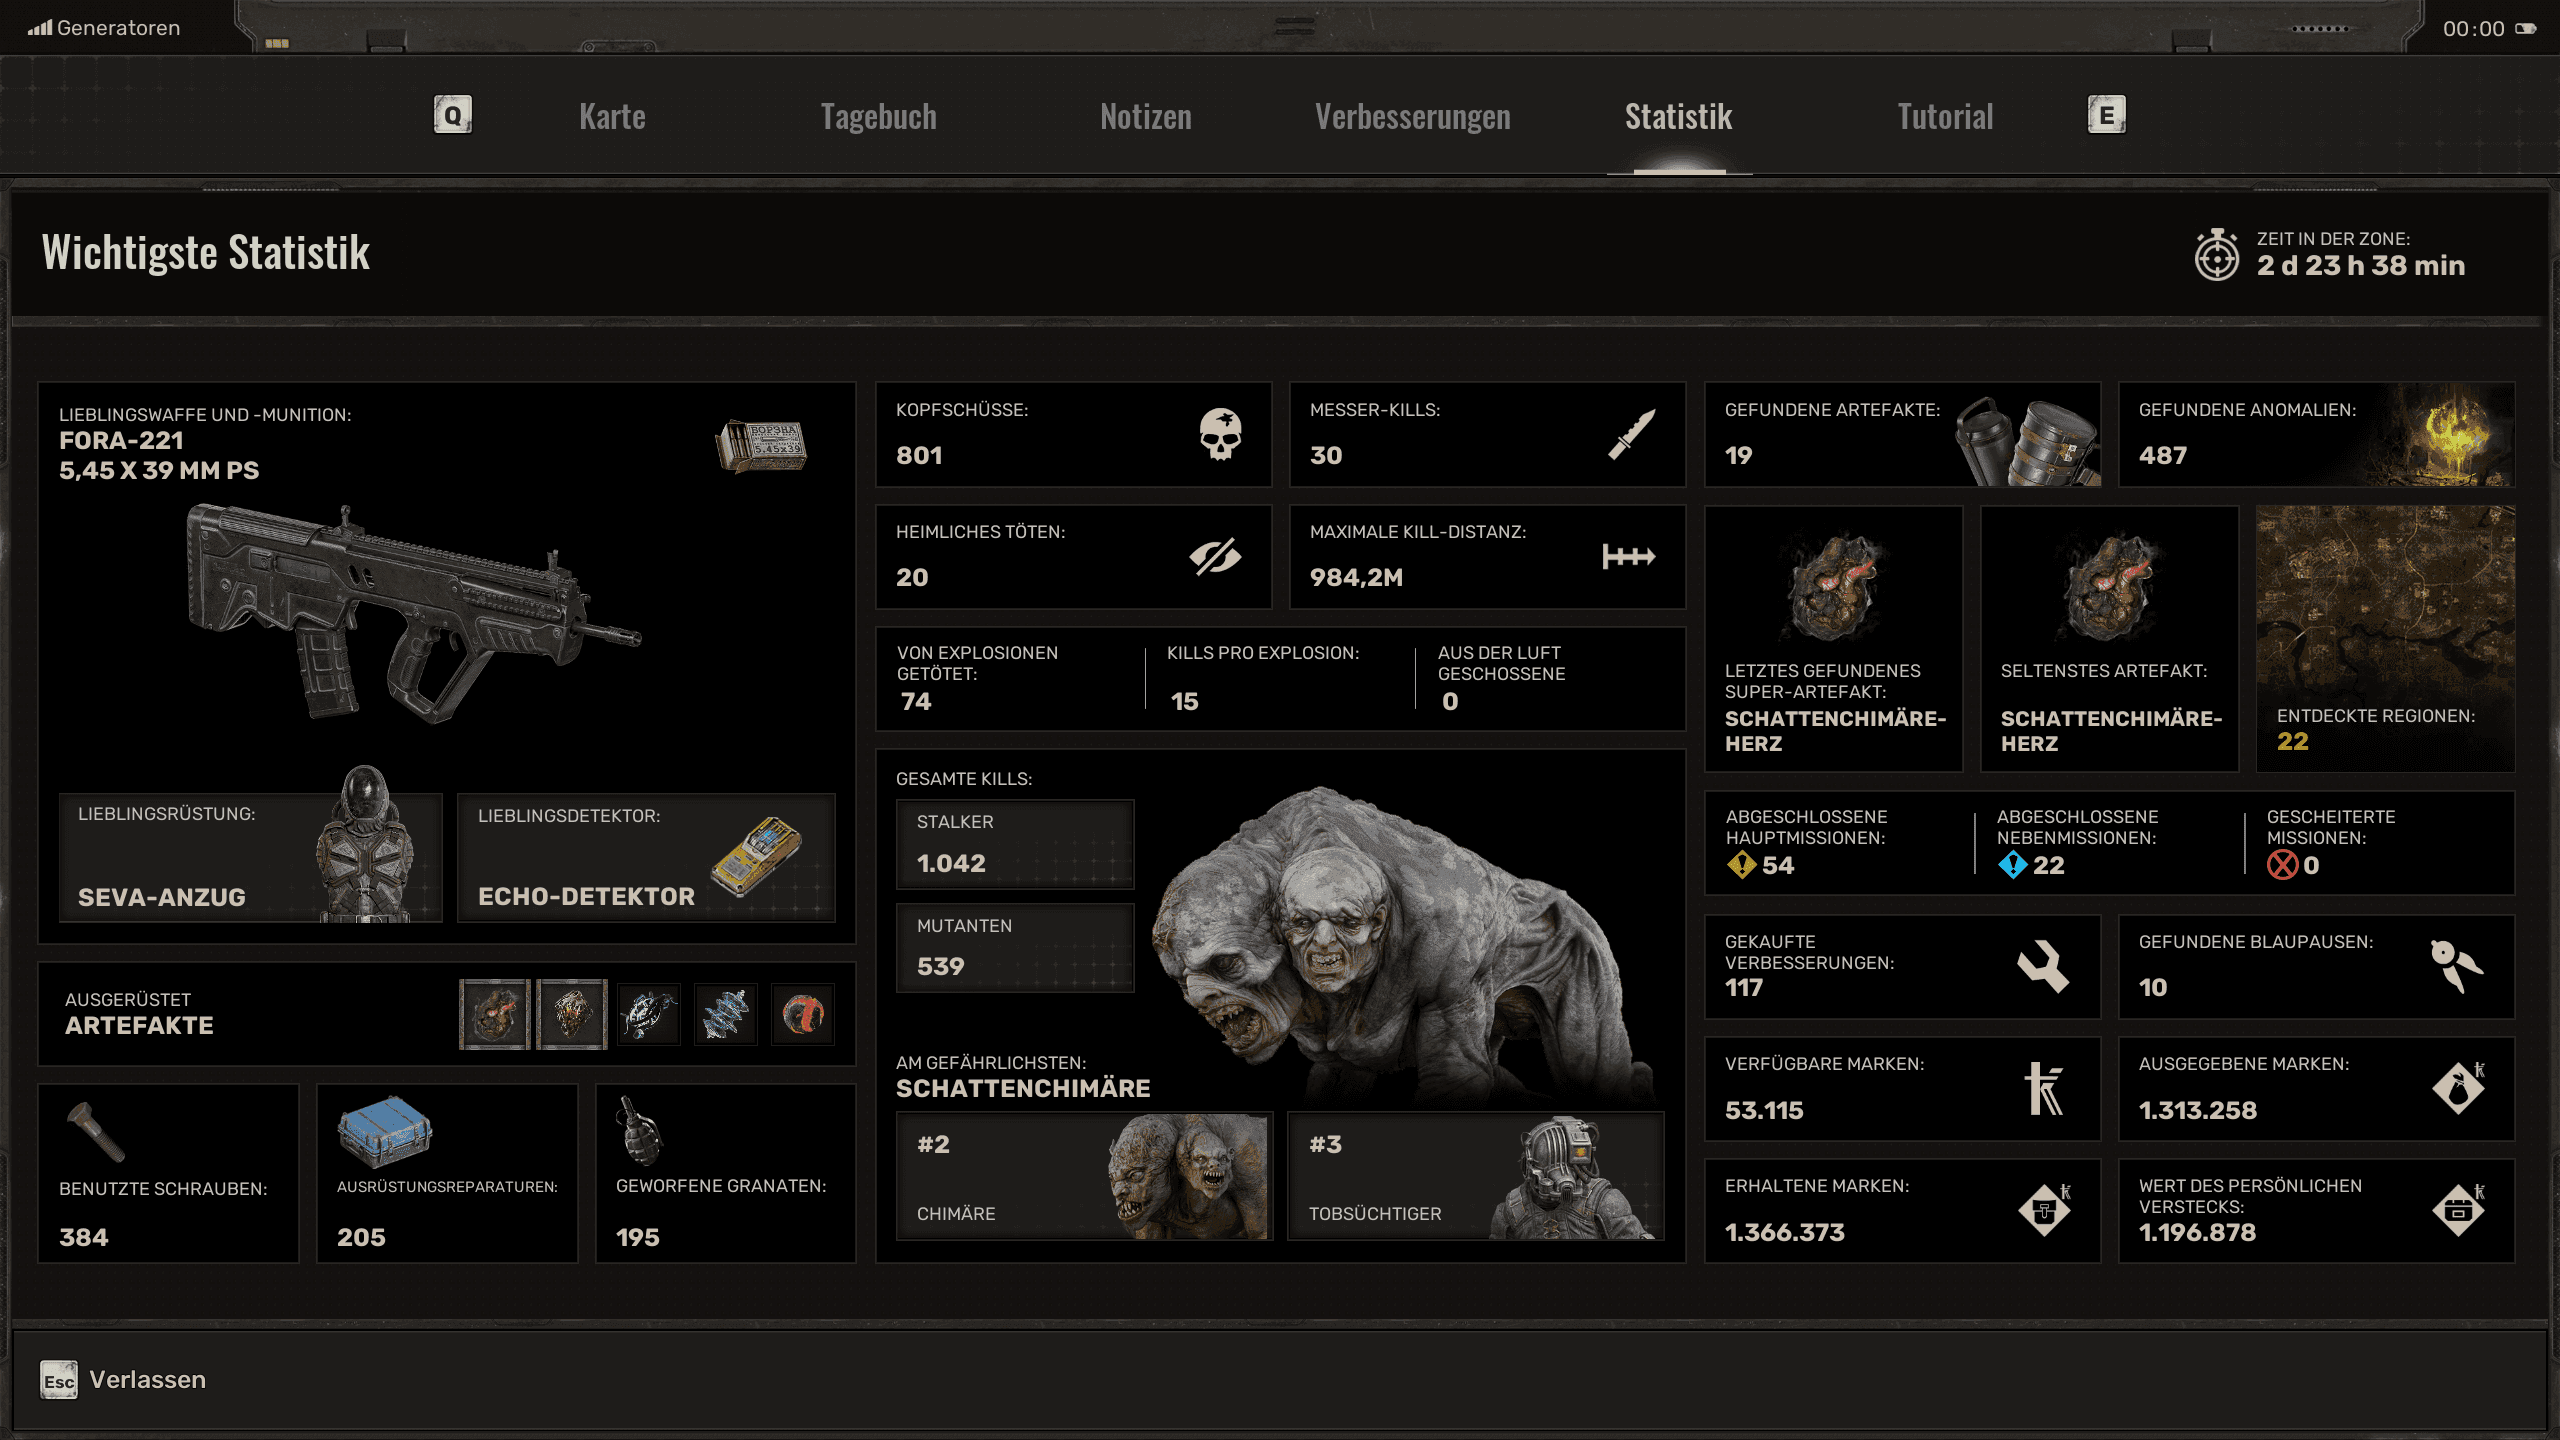This screenshot has height=1440, width=2560.
Task: Select the fifth equipped artifact slot
Action: (803, 1014)
